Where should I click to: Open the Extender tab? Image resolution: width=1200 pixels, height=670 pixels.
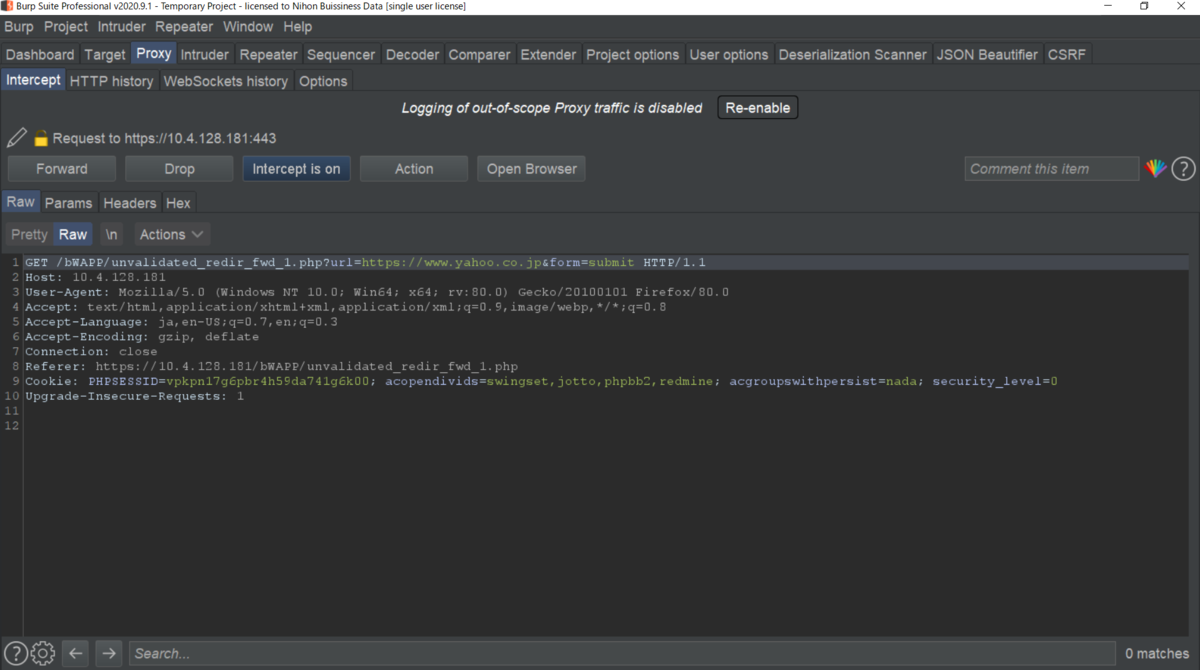pyautogui.click(x=549, y=55)
